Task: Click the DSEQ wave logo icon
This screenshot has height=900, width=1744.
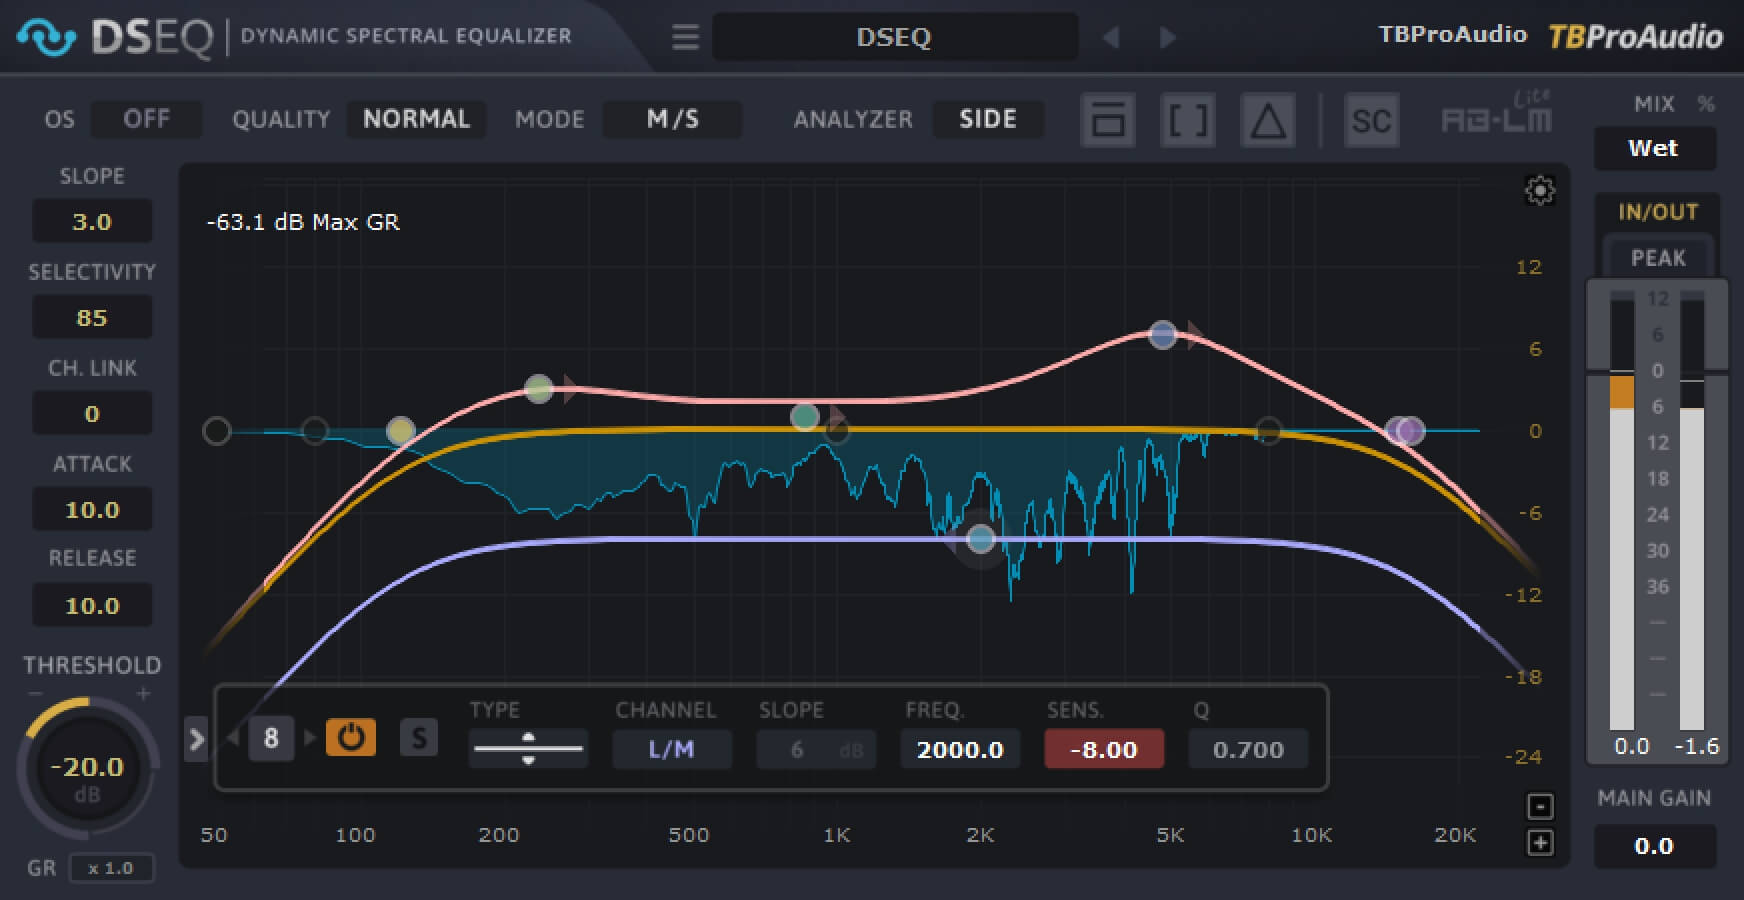Action: [46, 37]
